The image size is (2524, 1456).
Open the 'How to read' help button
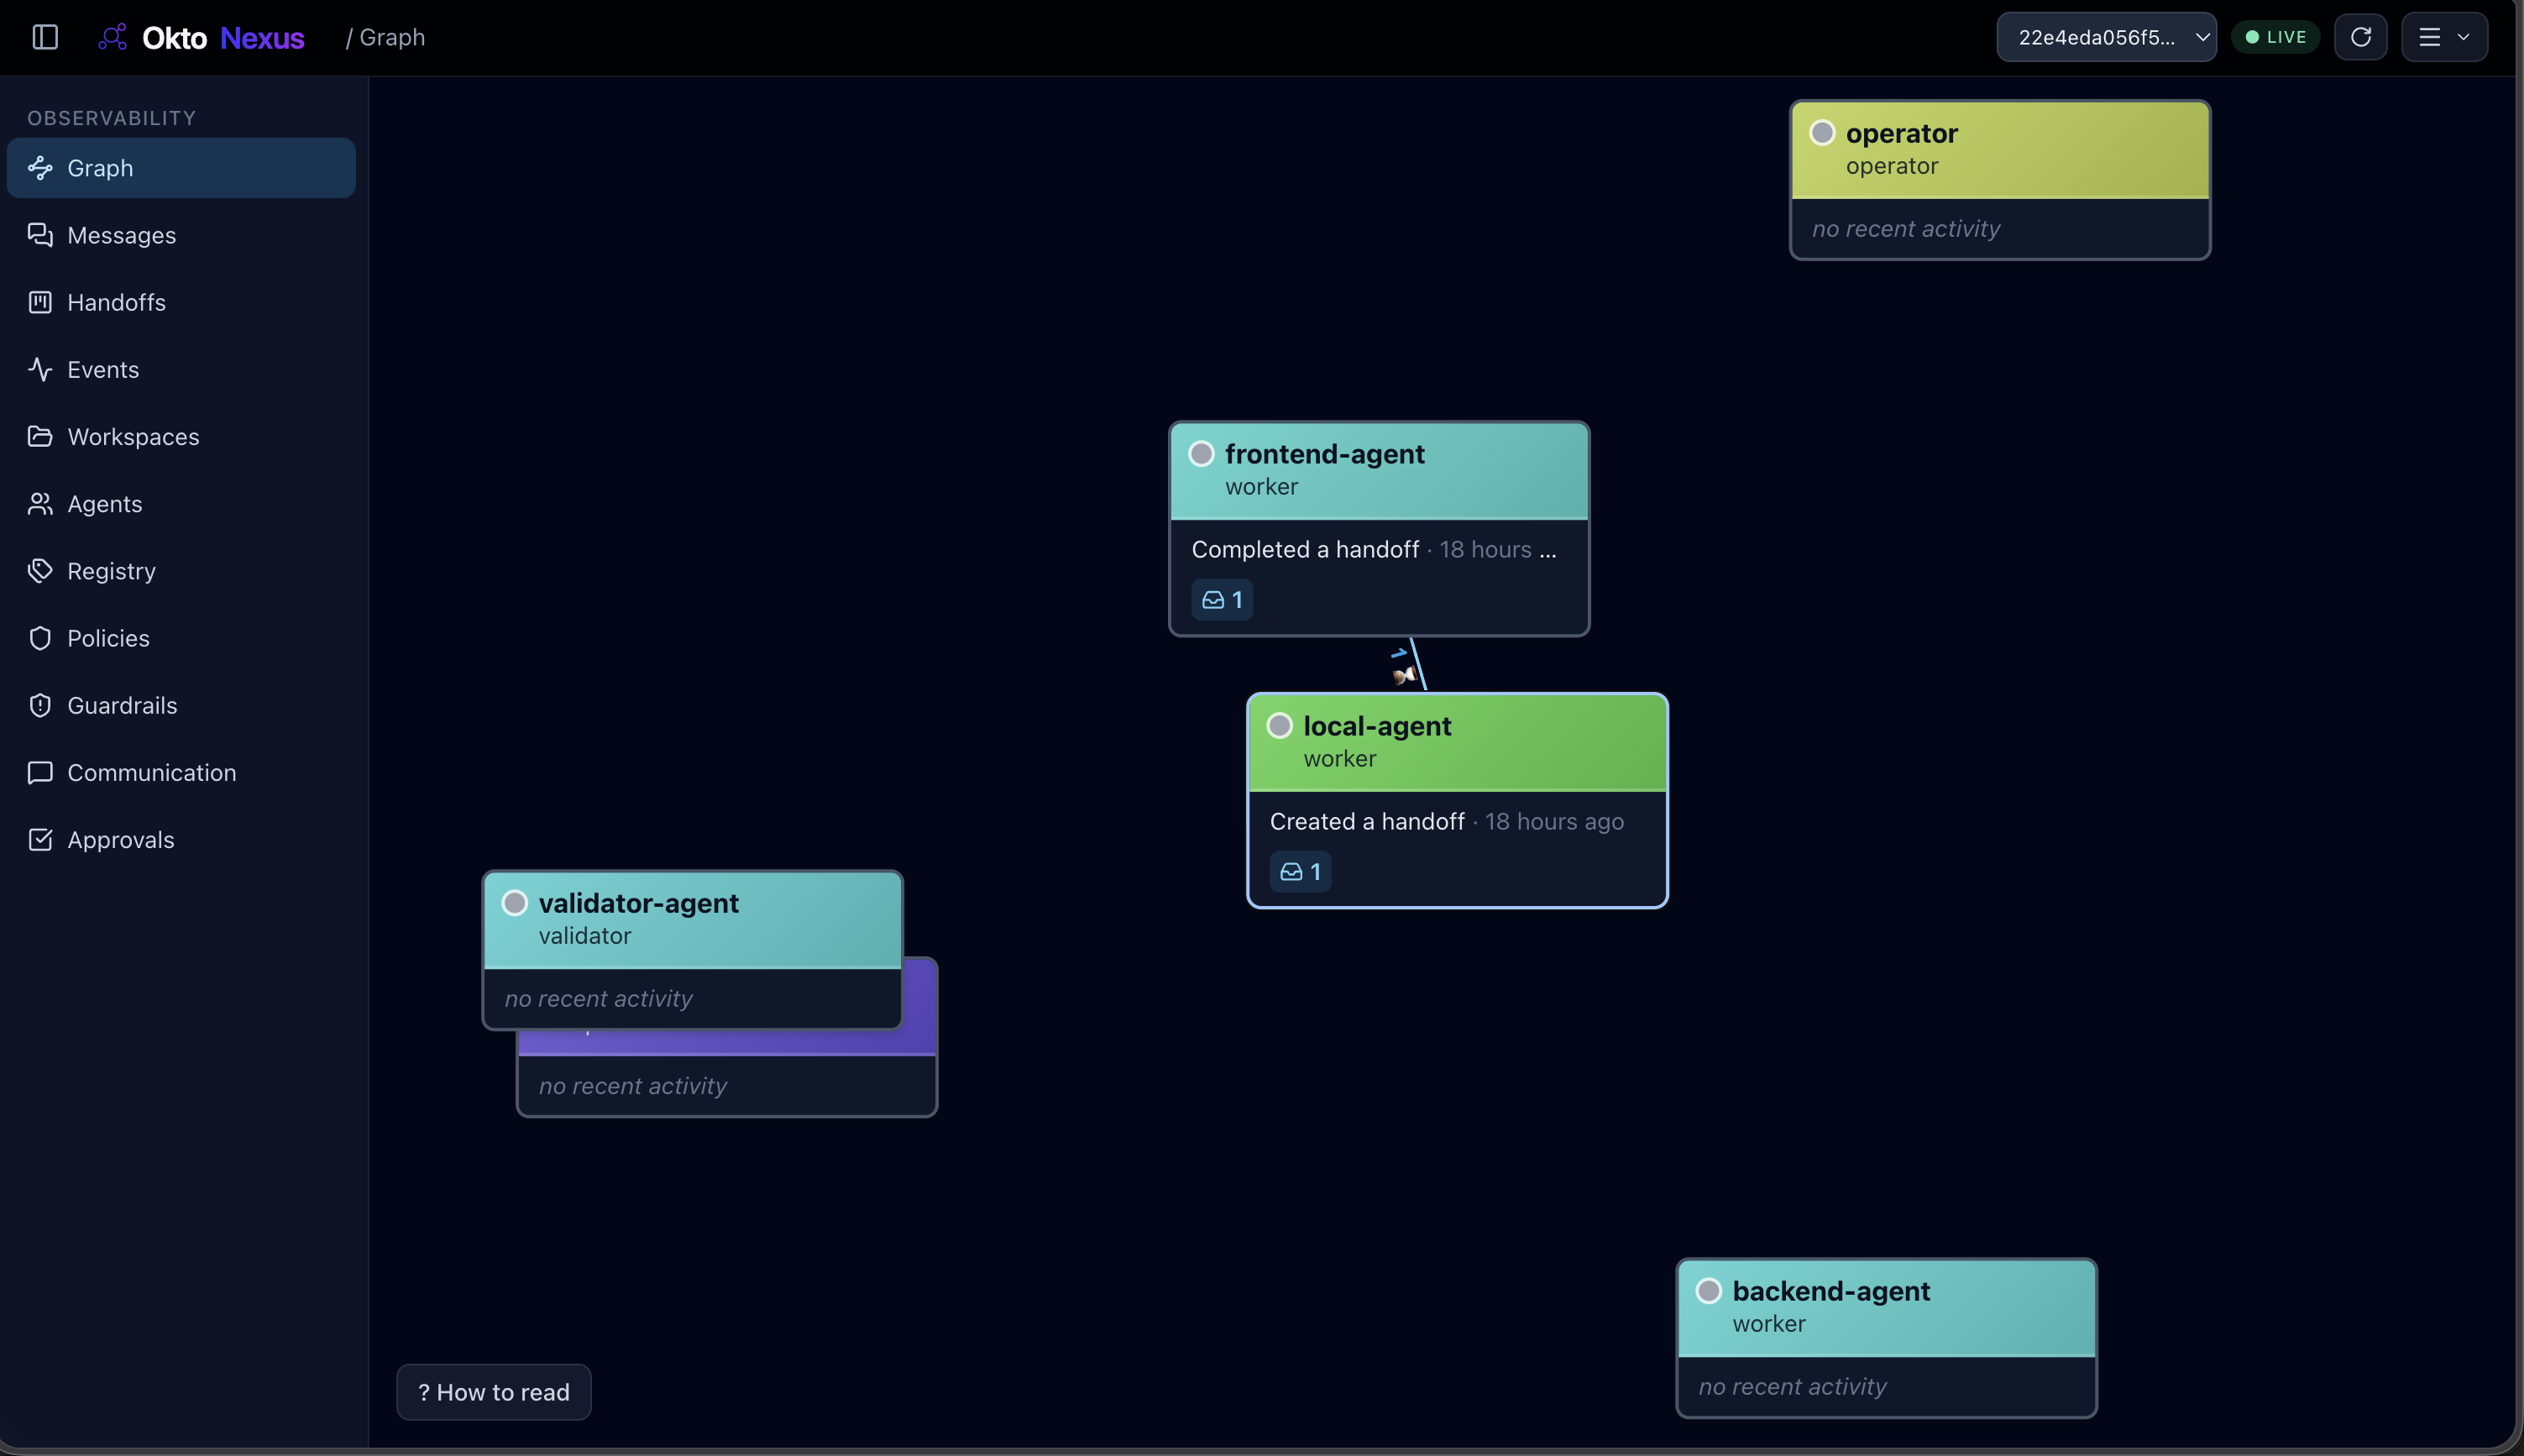pyautogui.click(x=494, y=1392)
